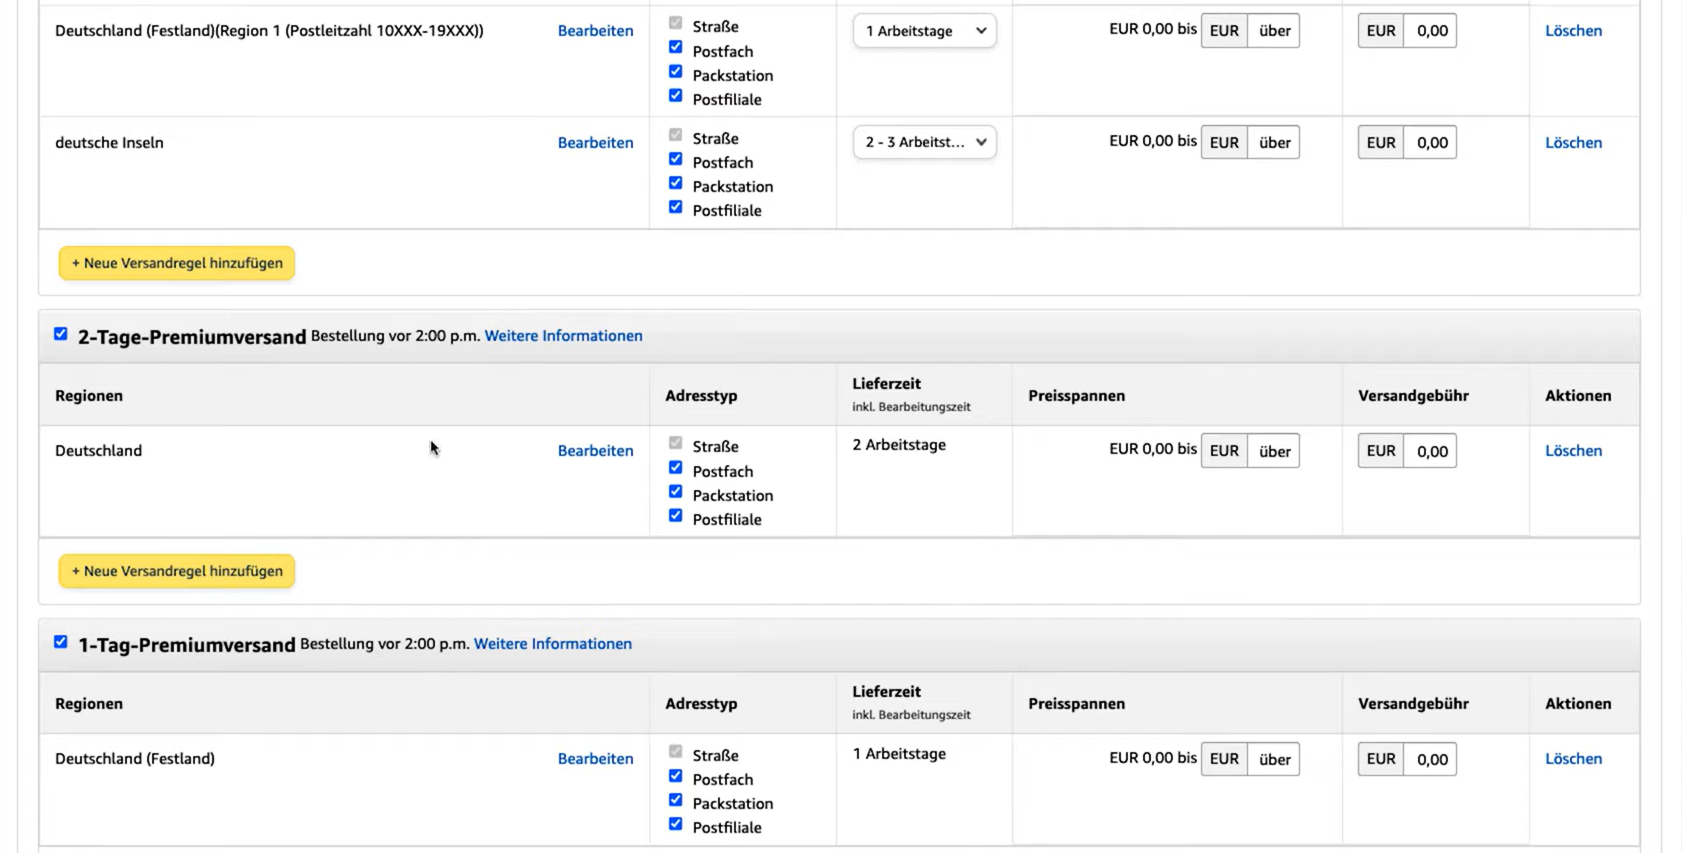
Task: Delete the deutsche Inseln shipping rule
Action: click(1573, 143)
